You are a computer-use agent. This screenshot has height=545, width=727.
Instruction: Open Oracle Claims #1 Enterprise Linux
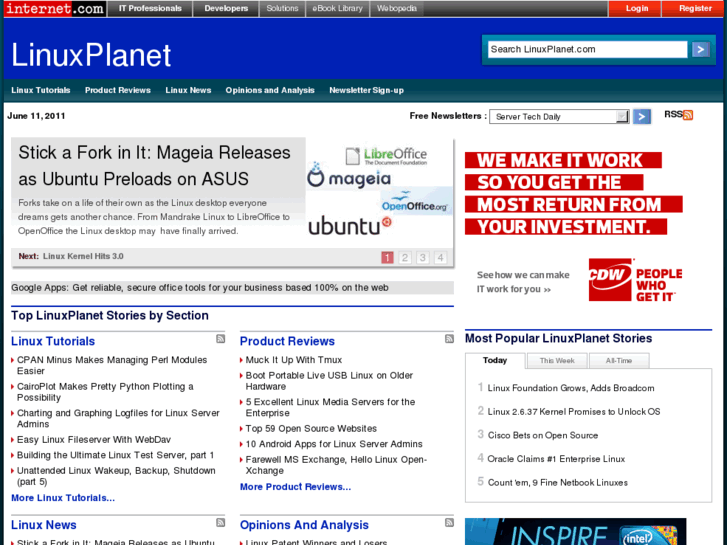(x=556, y=459)
